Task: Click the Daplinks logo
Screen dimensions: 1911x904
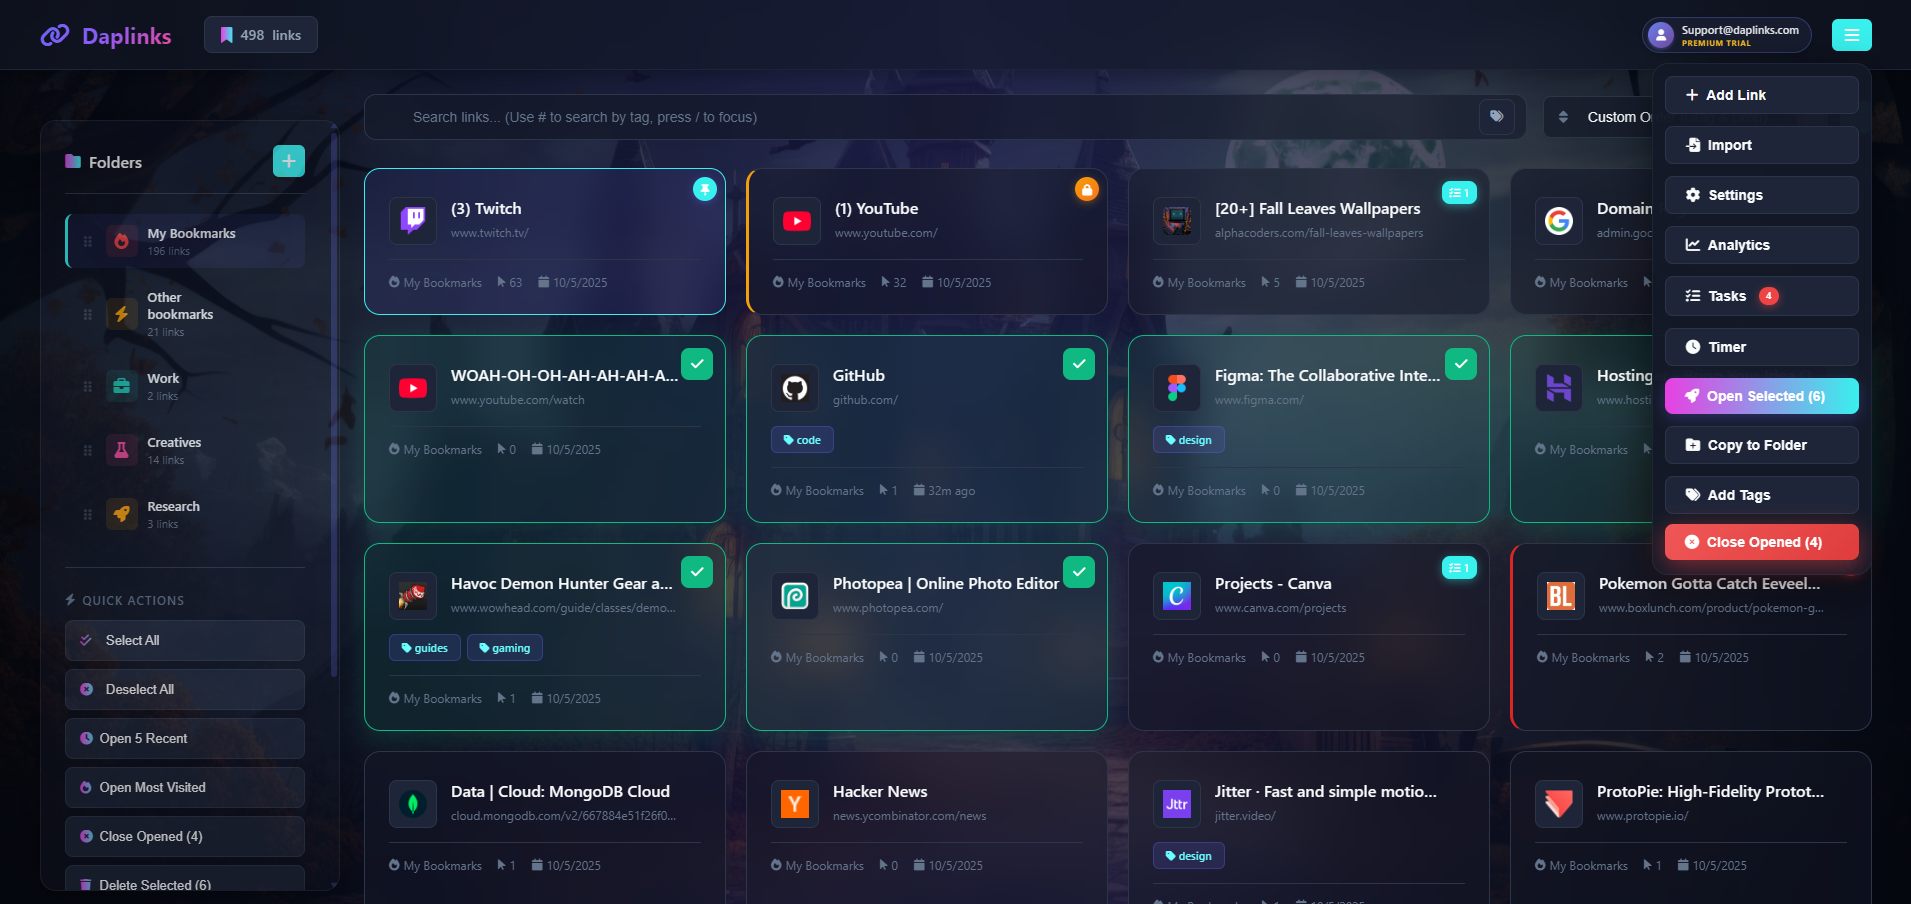Action: tap(106, 36)
